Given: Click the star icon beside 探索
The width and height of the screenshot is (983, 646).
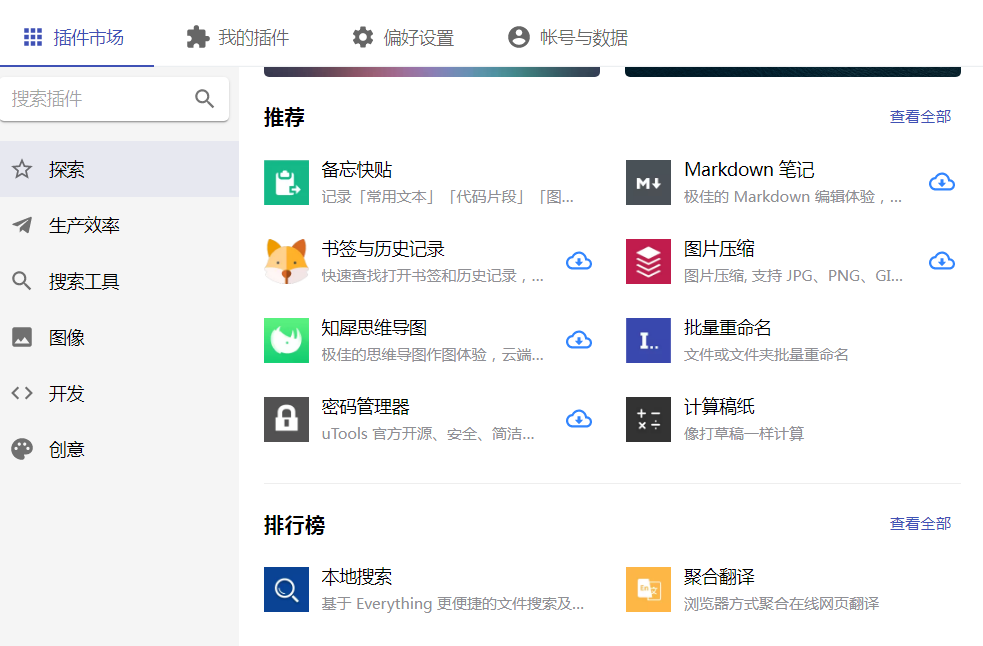Looking at the screenshot, I should (x=22, y=169).
